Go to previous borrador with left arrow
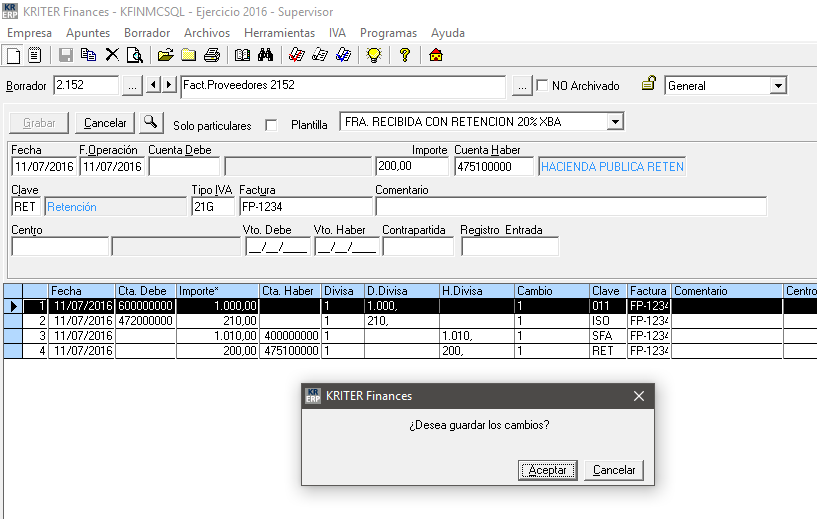Viewport: 817px width, 519px height. click(153, 85)
